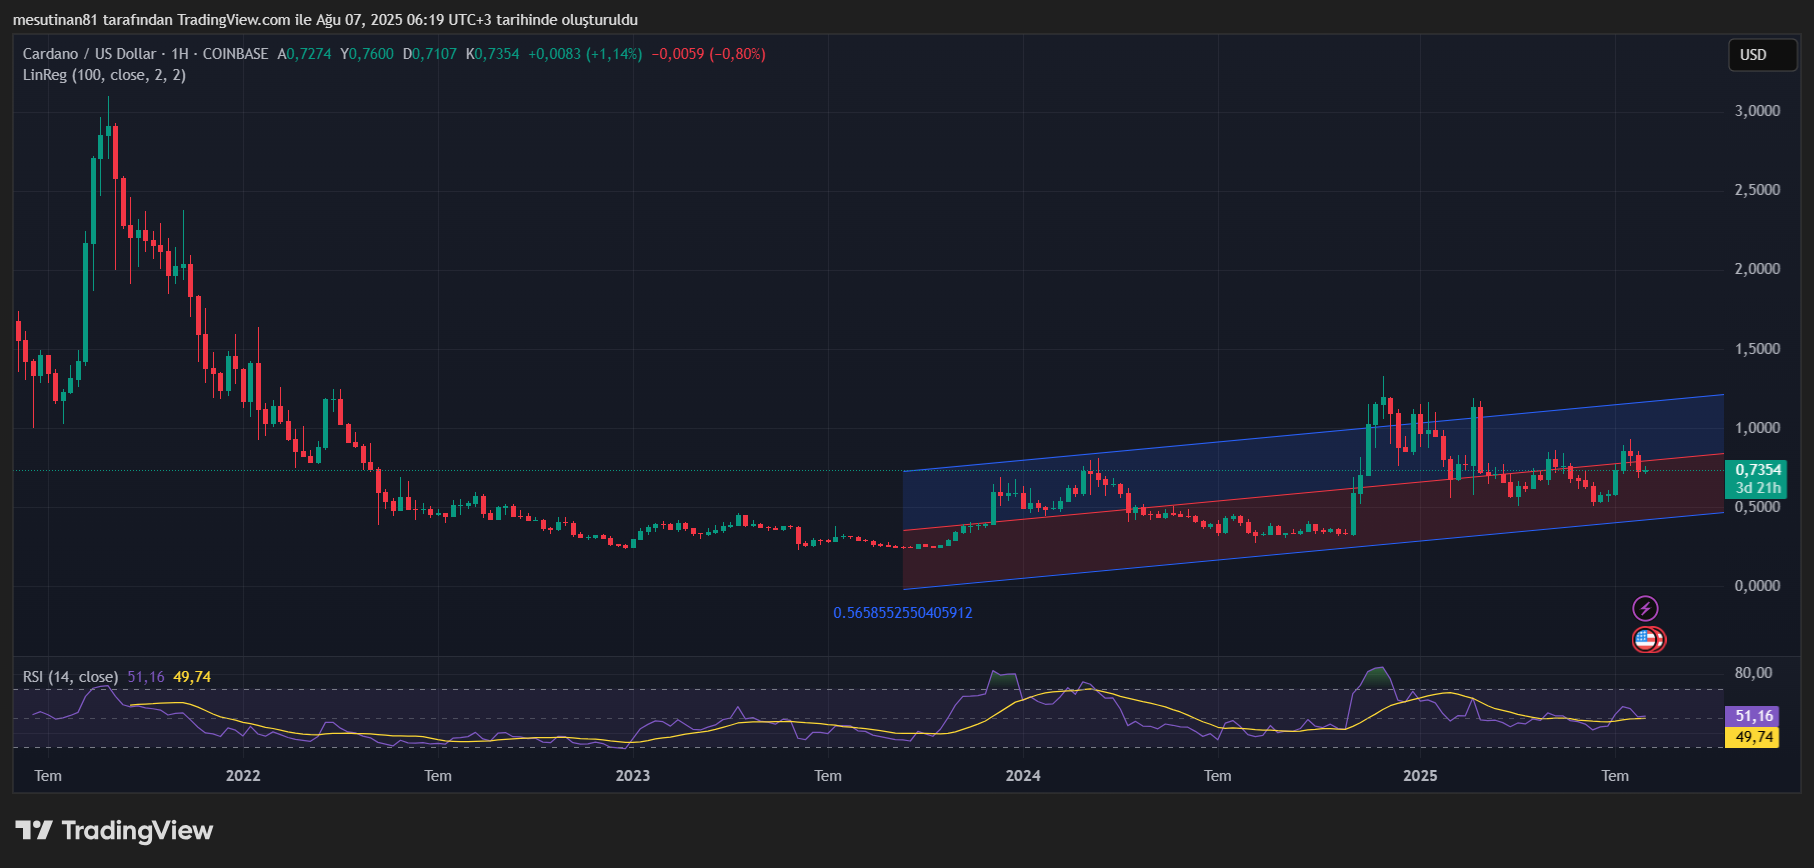Click the 2023 time axis label
The width and height of the screenshot is (1814, 868).
coord(633,776)
